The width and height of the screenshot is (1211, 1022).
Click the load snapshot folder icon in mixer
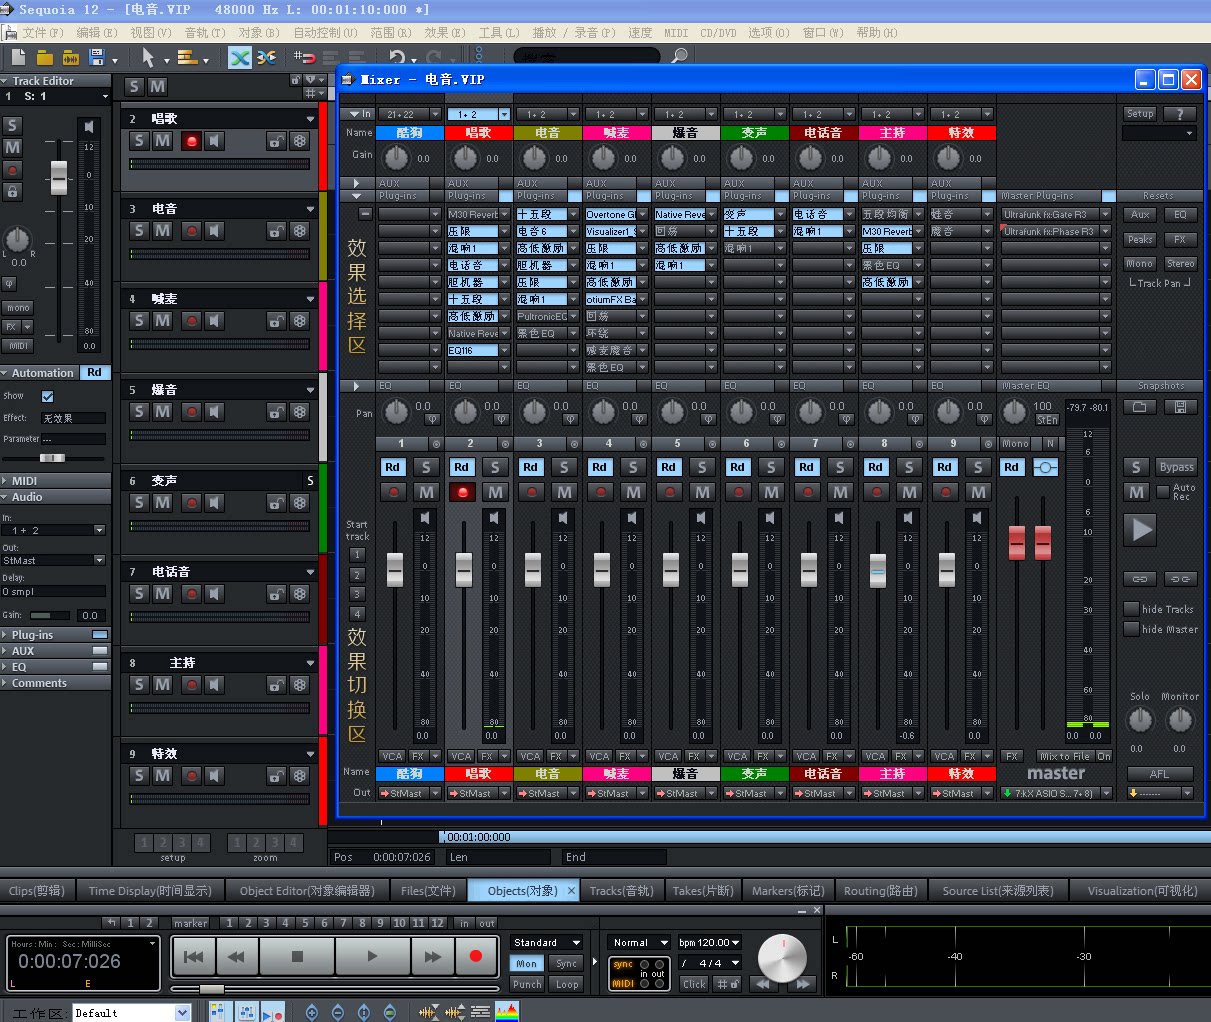[x=1139, y=407]
